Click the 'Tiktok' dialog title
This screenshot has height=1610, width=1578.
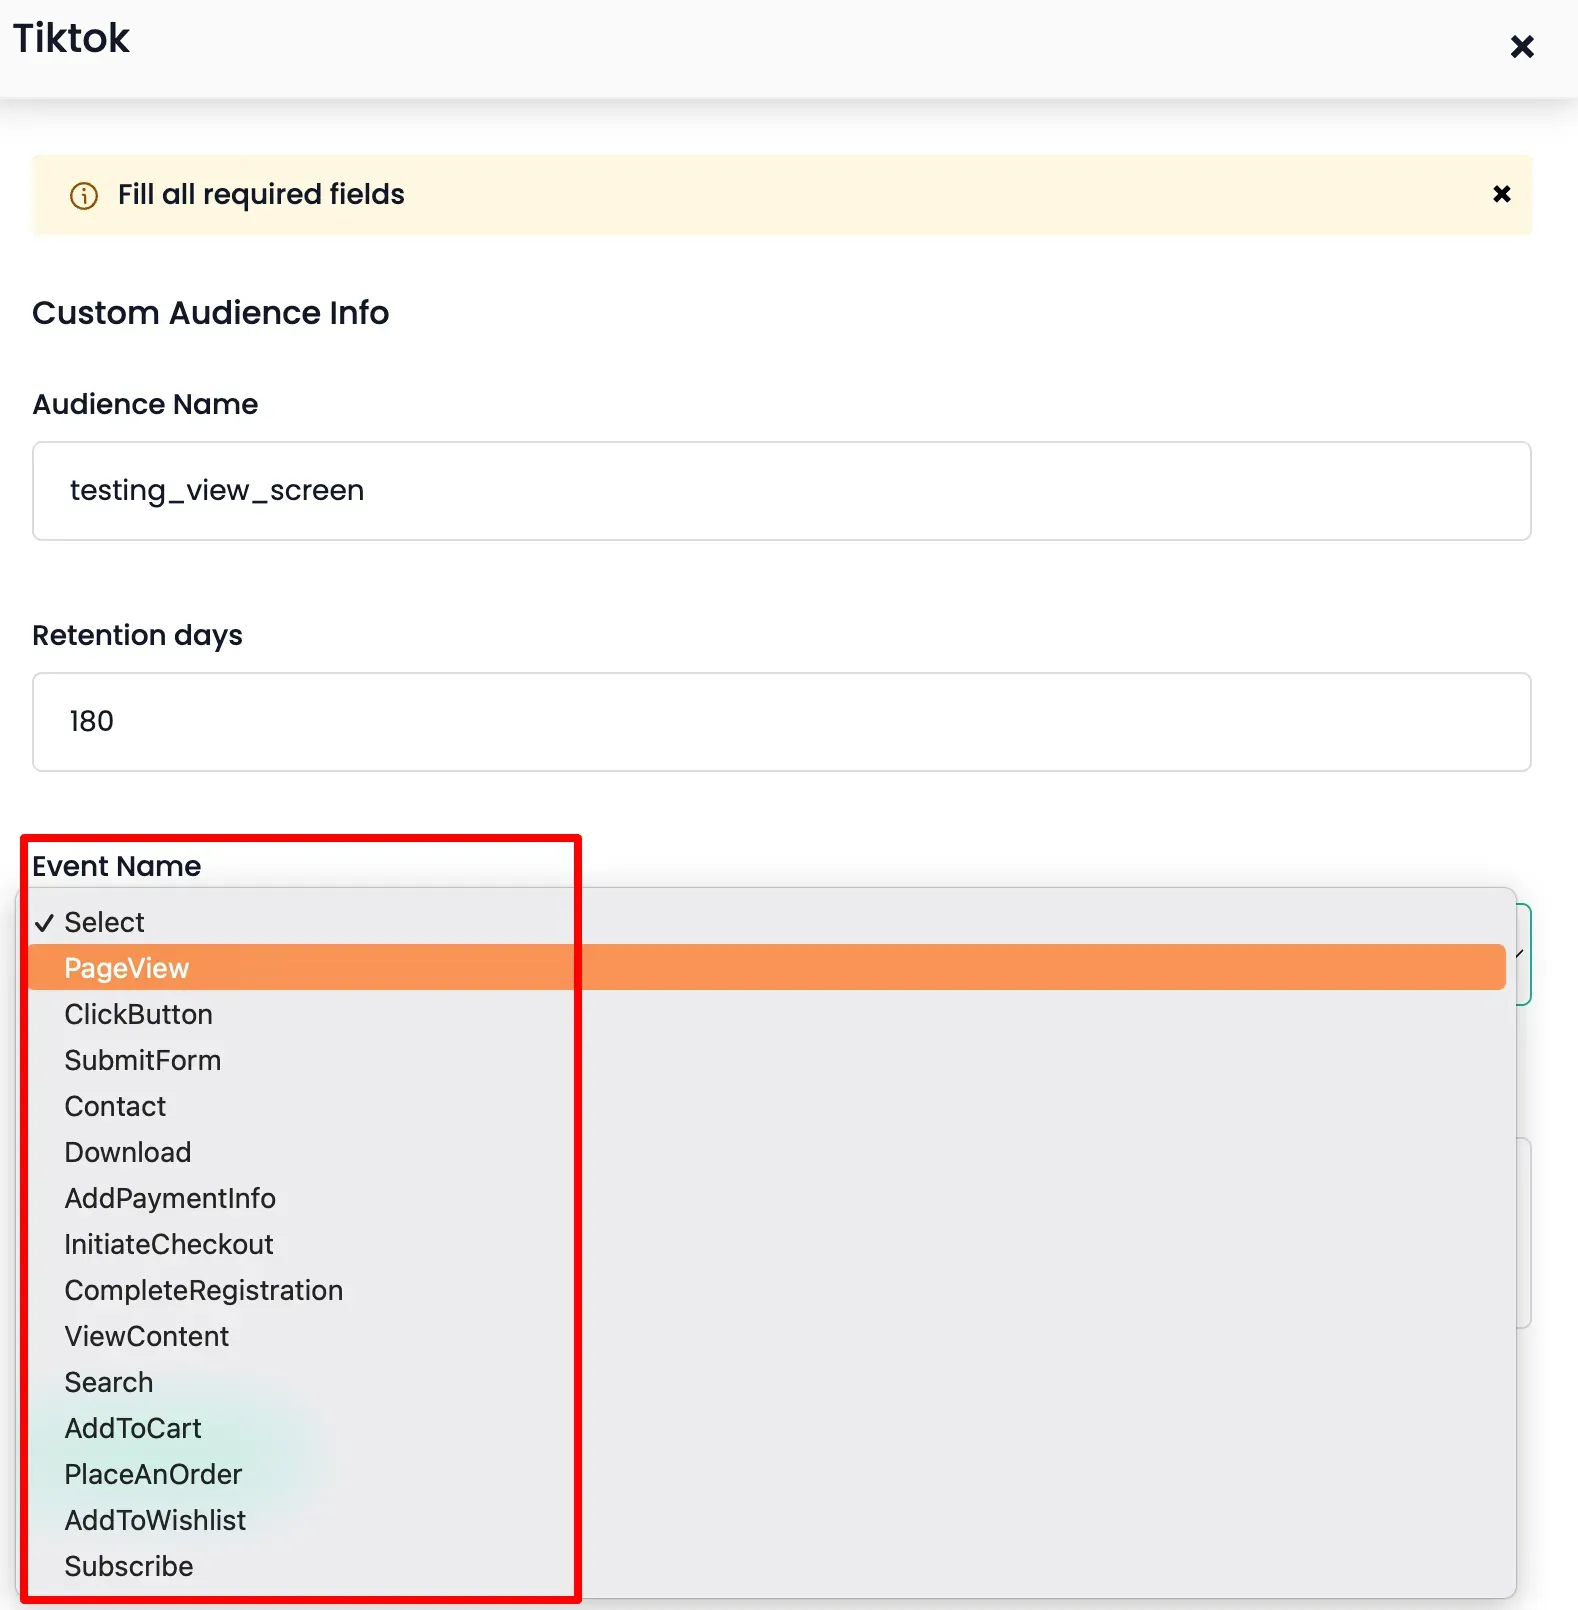(71, 38)
